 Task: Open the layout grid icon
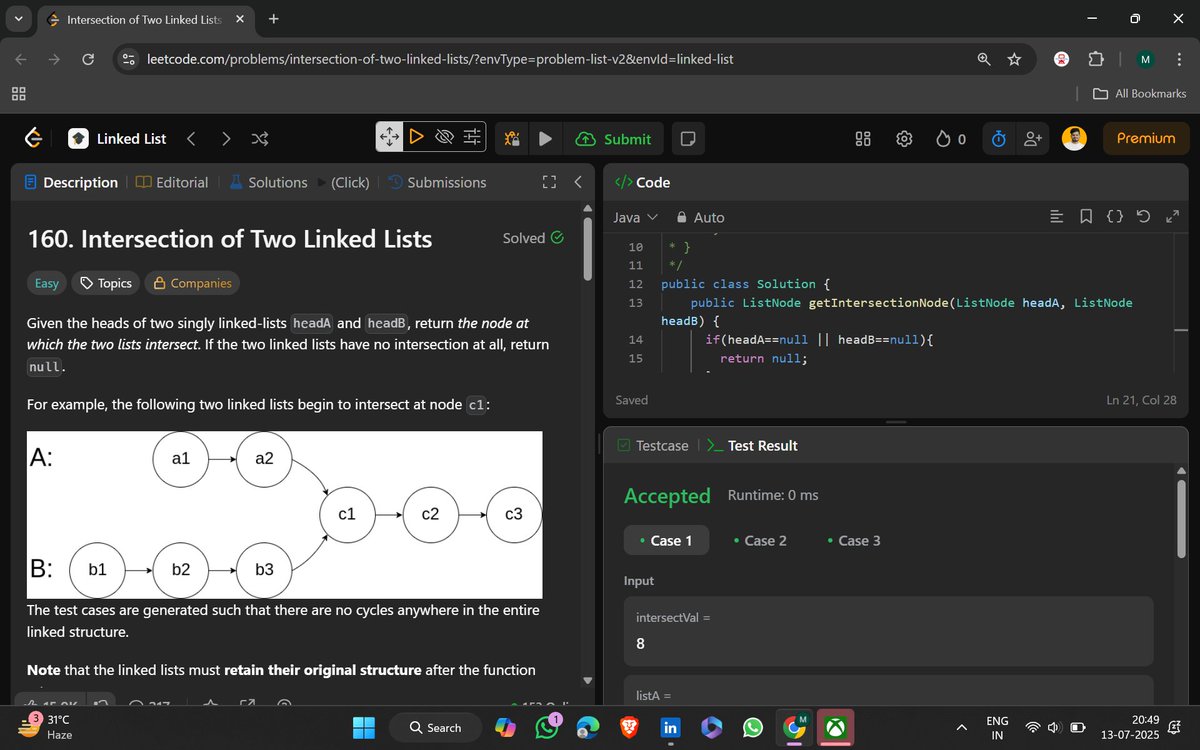pos(864,139)
